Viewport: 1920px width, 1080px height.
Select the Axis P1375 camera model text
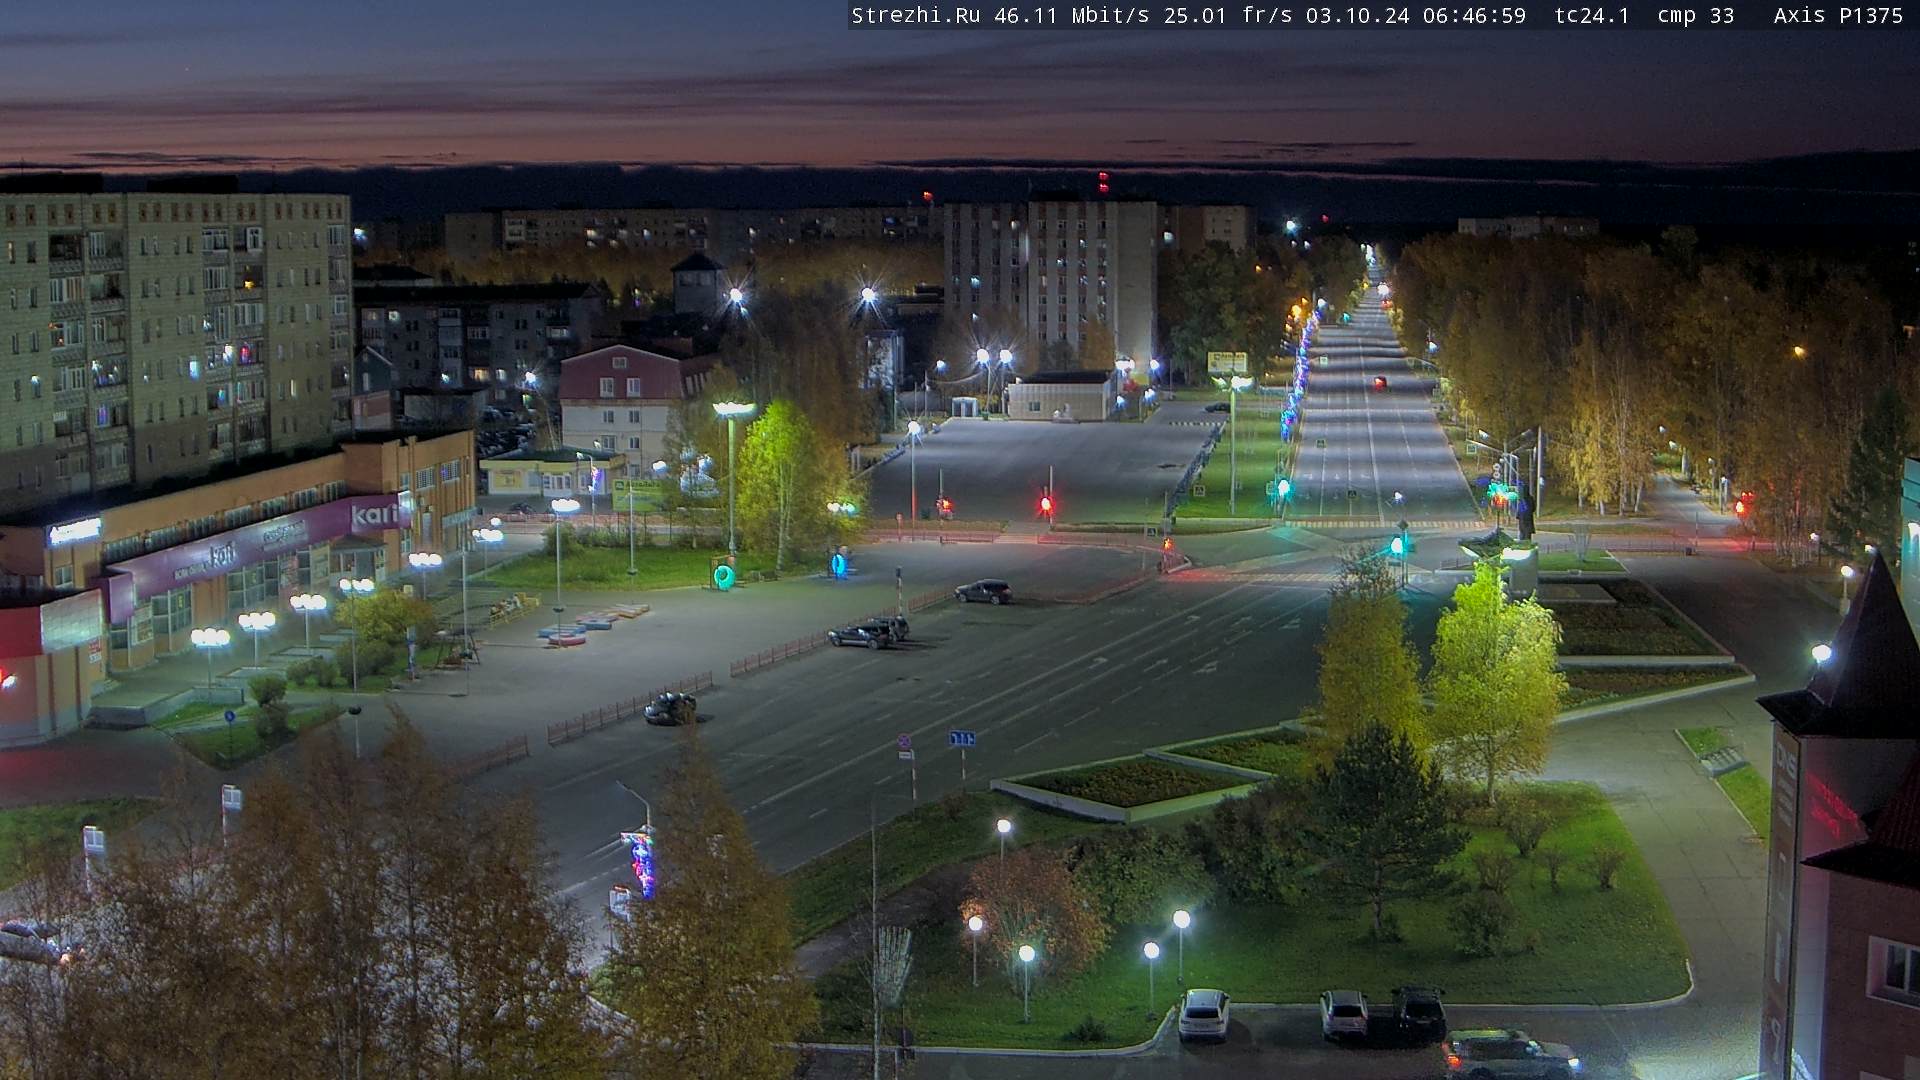(x=1838, y=15)
